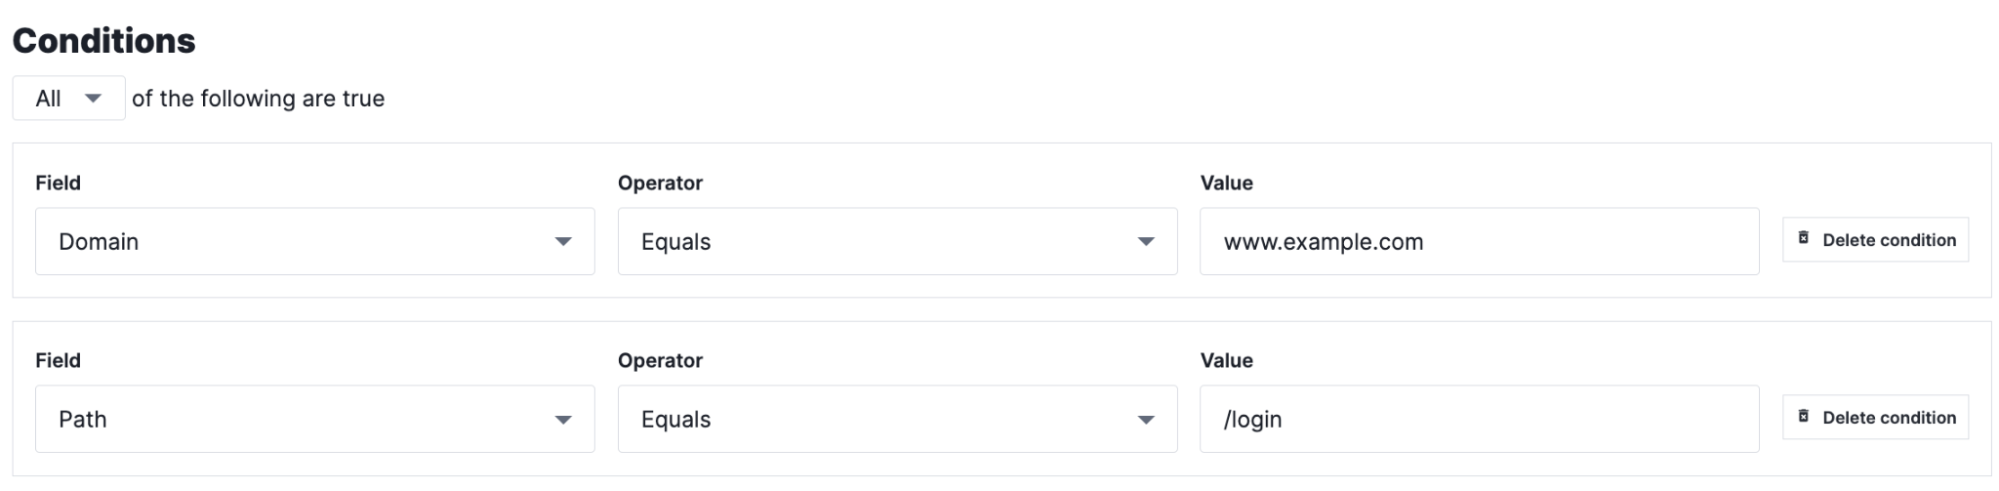The width and height of the screenshot is (1999, 491).
Task: Click the arrow in the Domain row's Equals box
Action: [1146, 242]
